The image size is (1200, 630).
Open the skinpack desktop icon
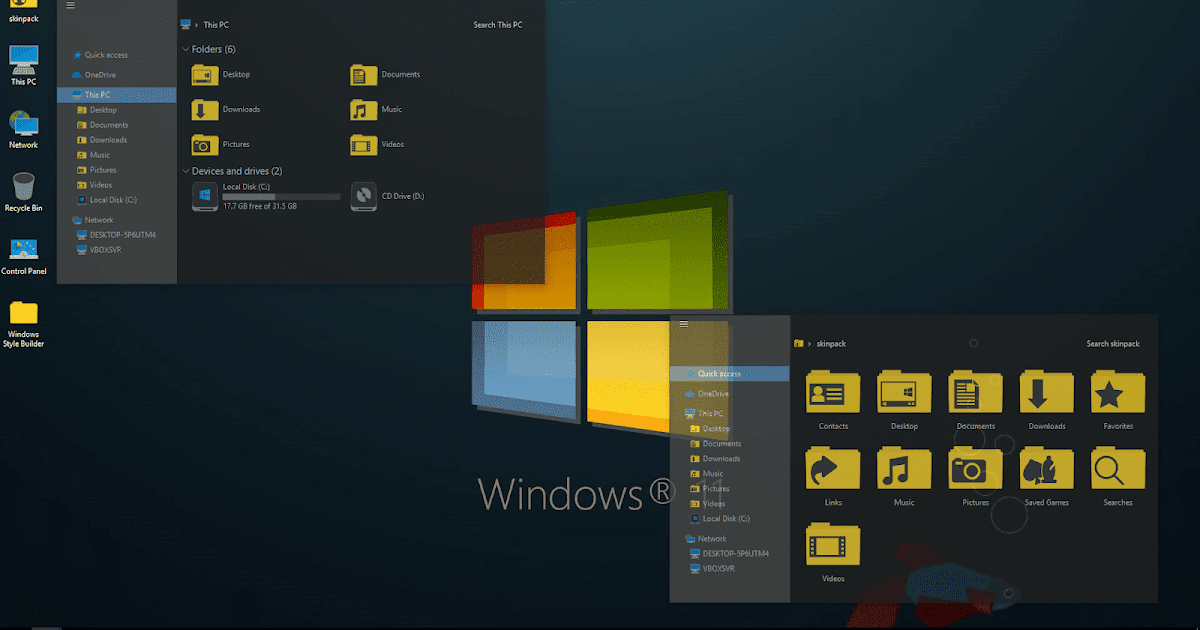[24, 10]
